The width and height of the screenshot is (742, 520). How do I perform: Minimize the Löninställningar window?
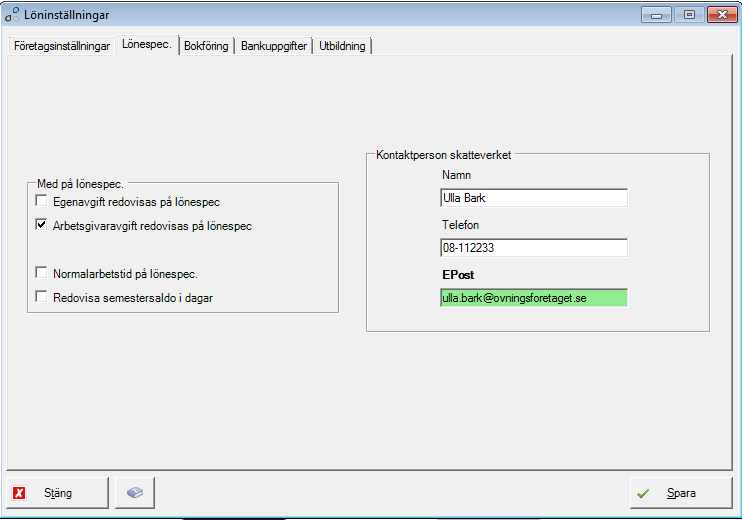(x=656, y=15)
